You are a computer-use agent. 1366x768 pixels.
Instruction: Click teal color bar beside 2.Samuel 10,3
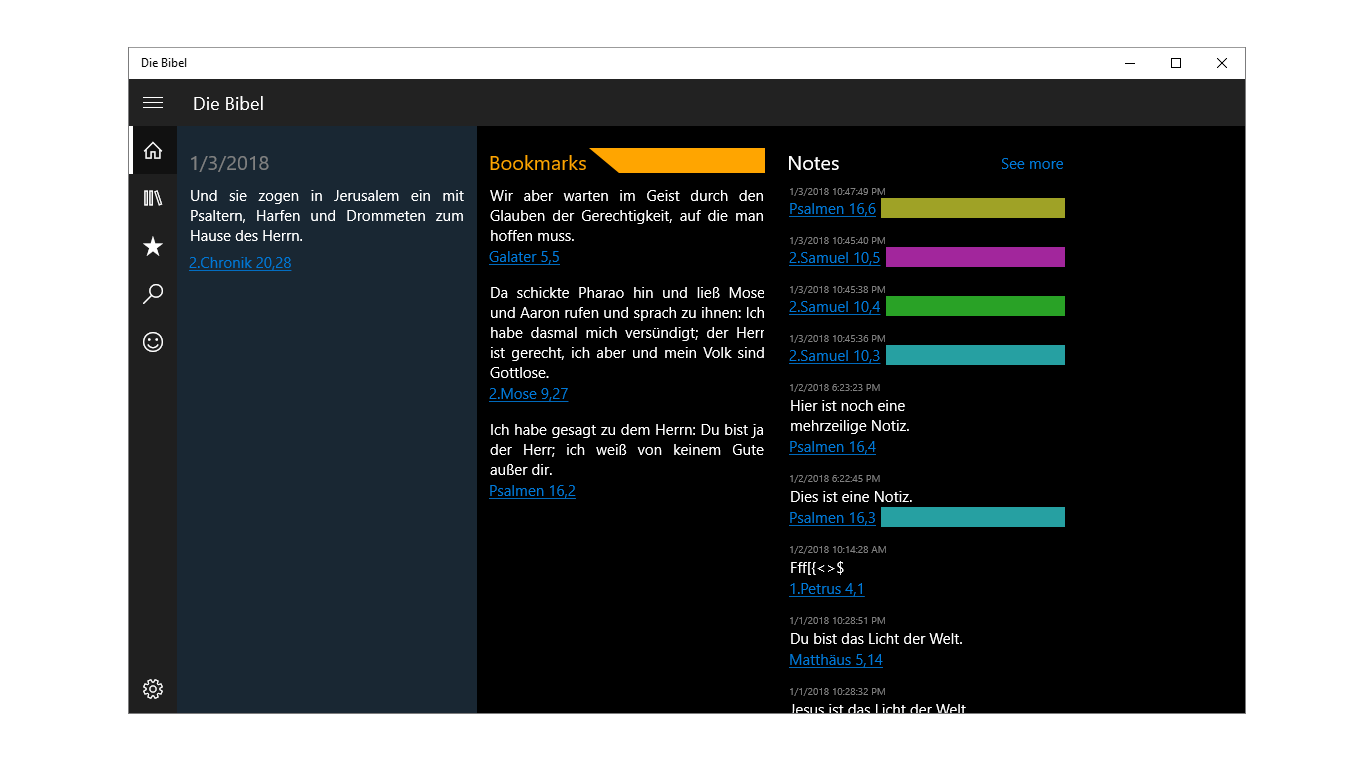(975, 355)
